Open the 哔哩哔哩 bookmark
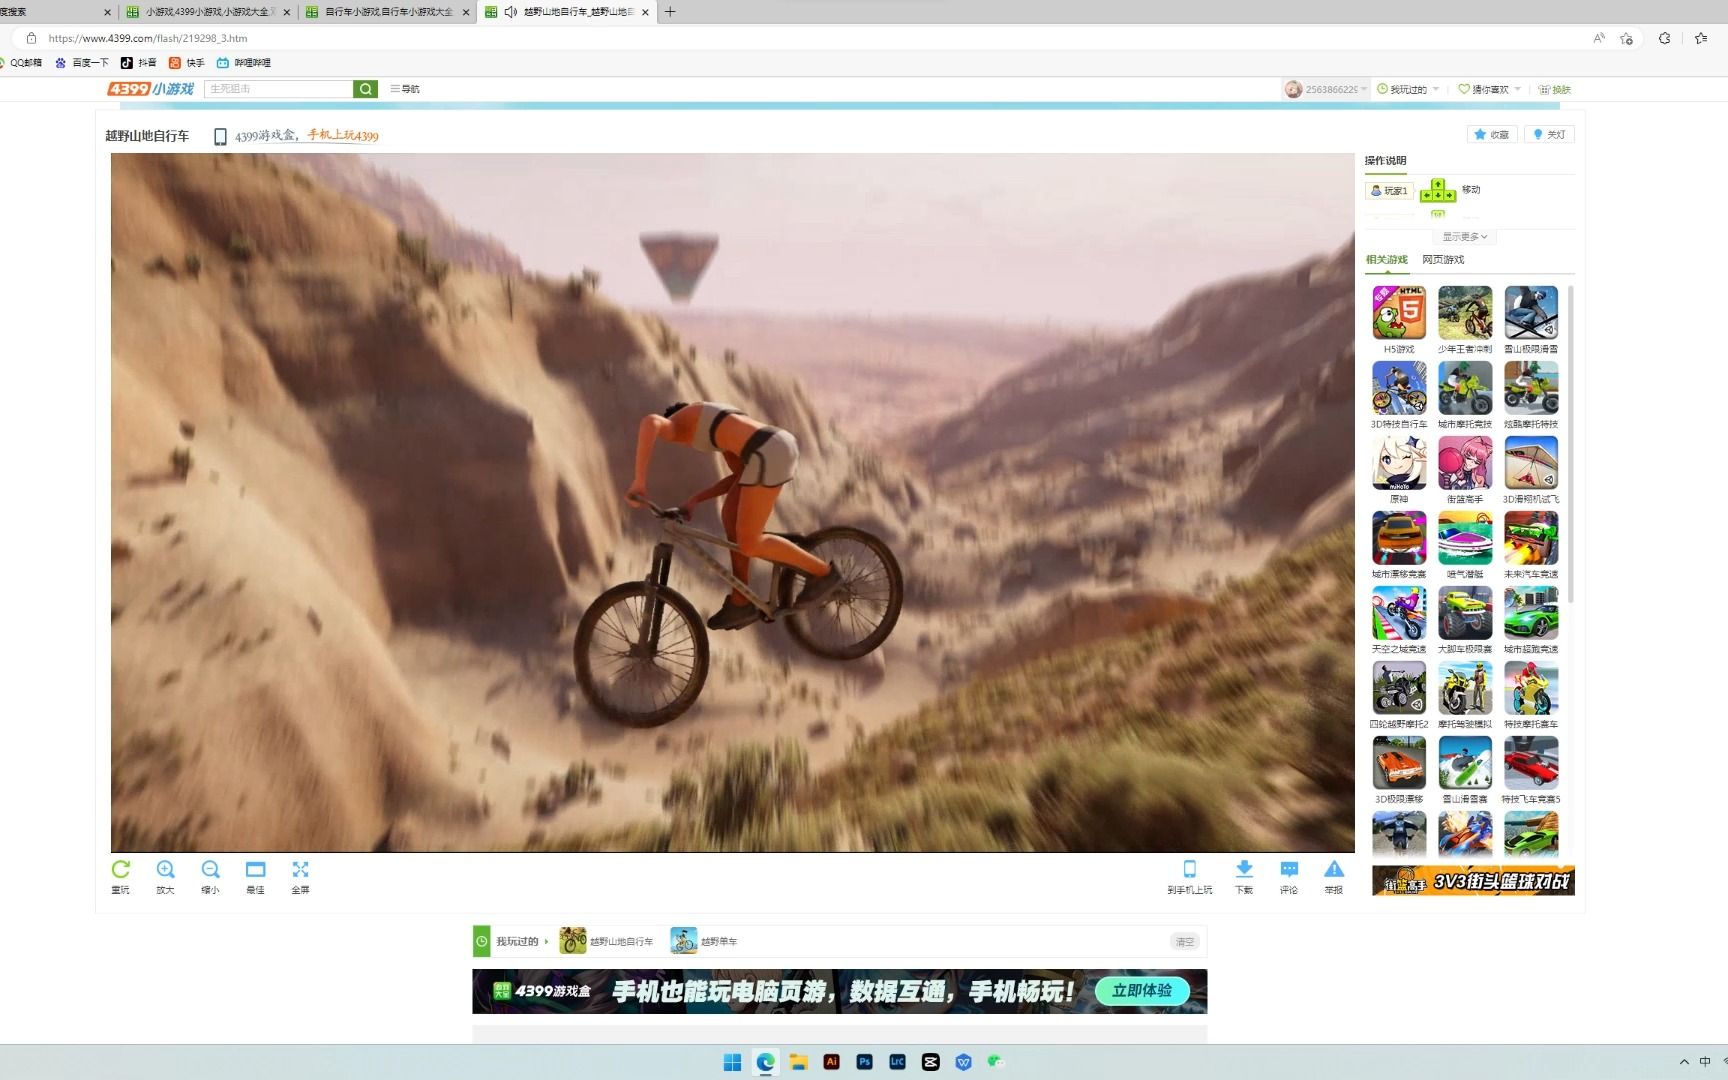The image size is (1728, 1080). click(x=244, y=63)
